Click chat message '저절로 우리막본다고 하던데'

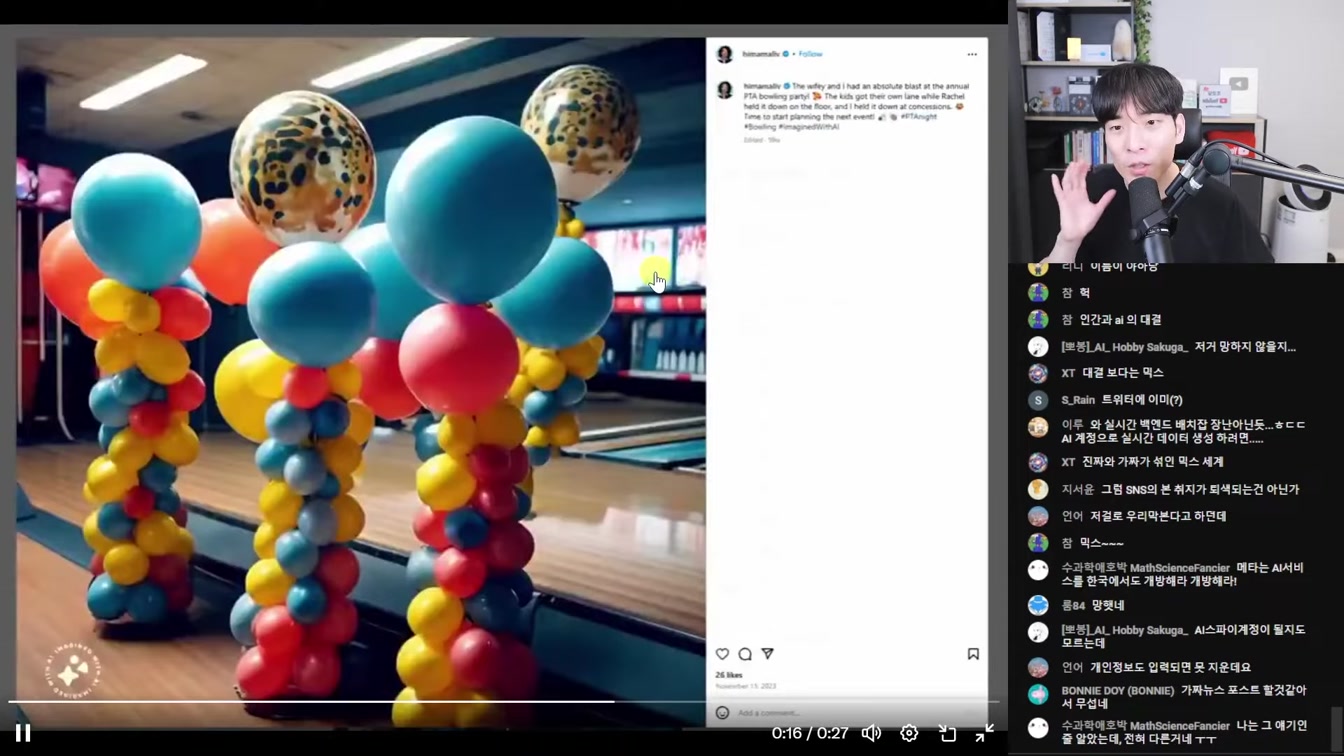pos(1158,516)
